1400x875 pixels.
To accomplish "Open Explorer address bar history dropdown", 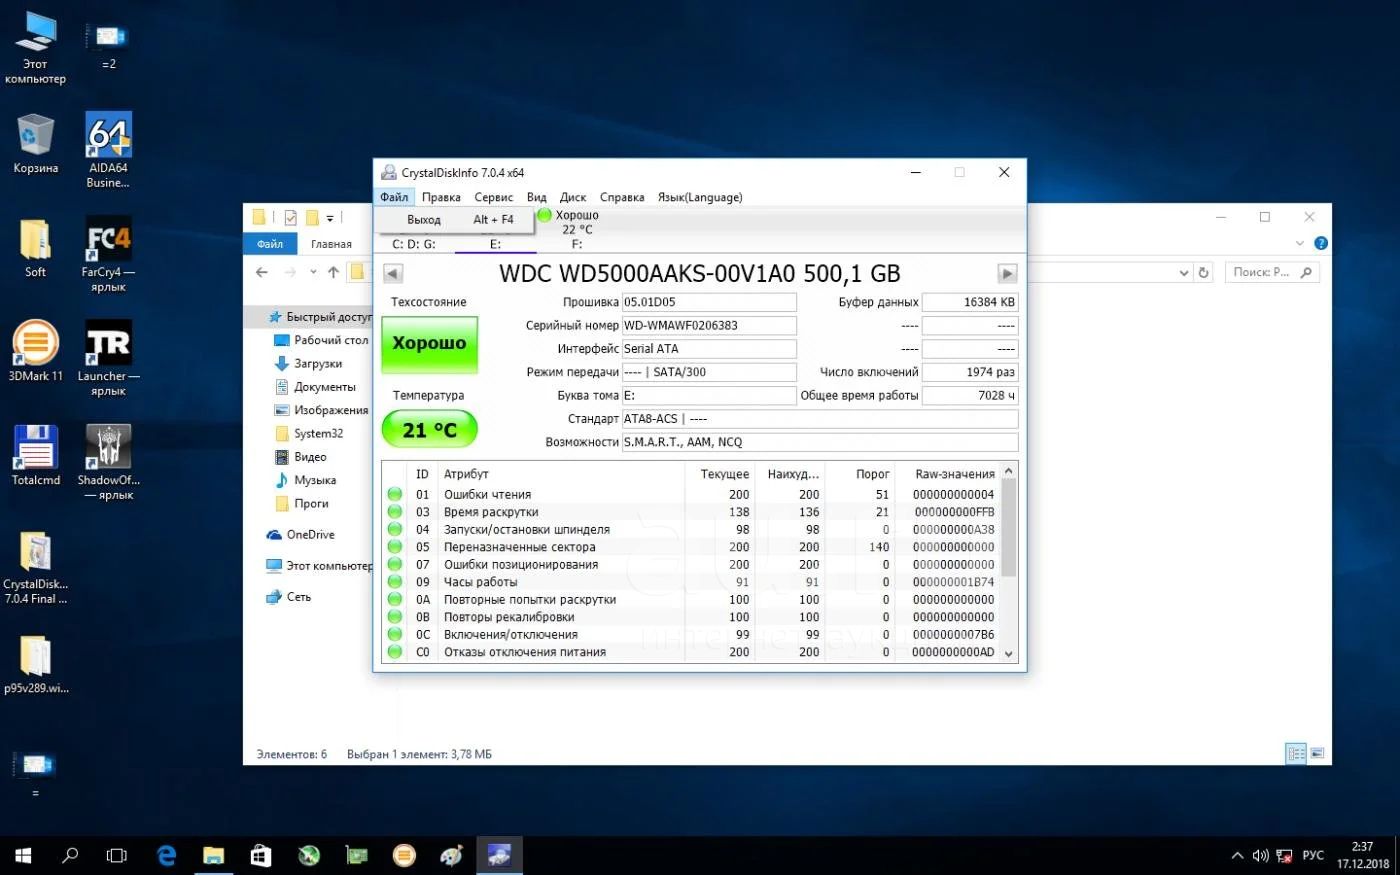I will [x=1184, y=272].
